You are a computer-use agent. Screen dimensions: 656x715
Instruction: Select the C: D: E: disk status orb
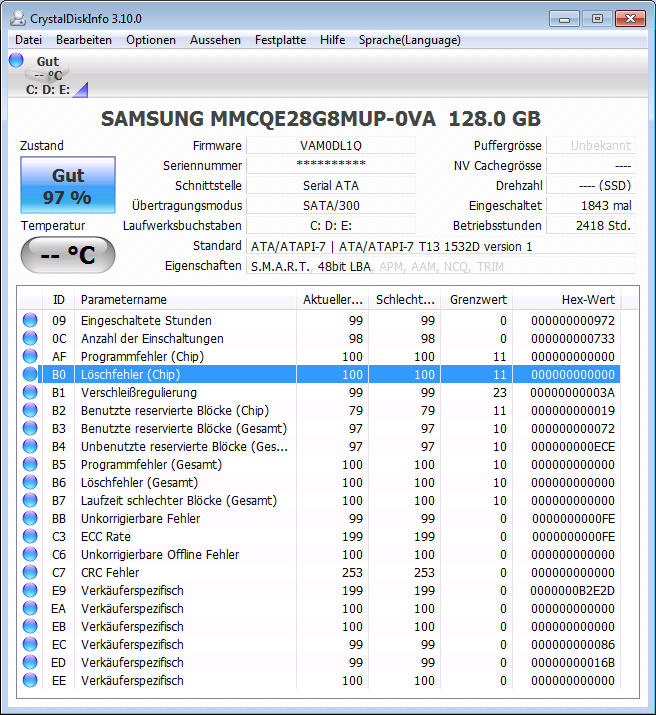point(16,60)
